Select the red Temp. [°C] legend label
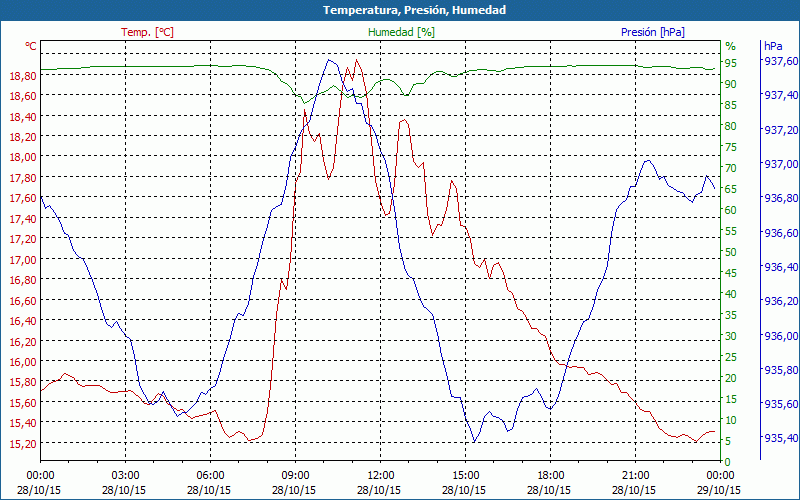 [x=147, y=32]
